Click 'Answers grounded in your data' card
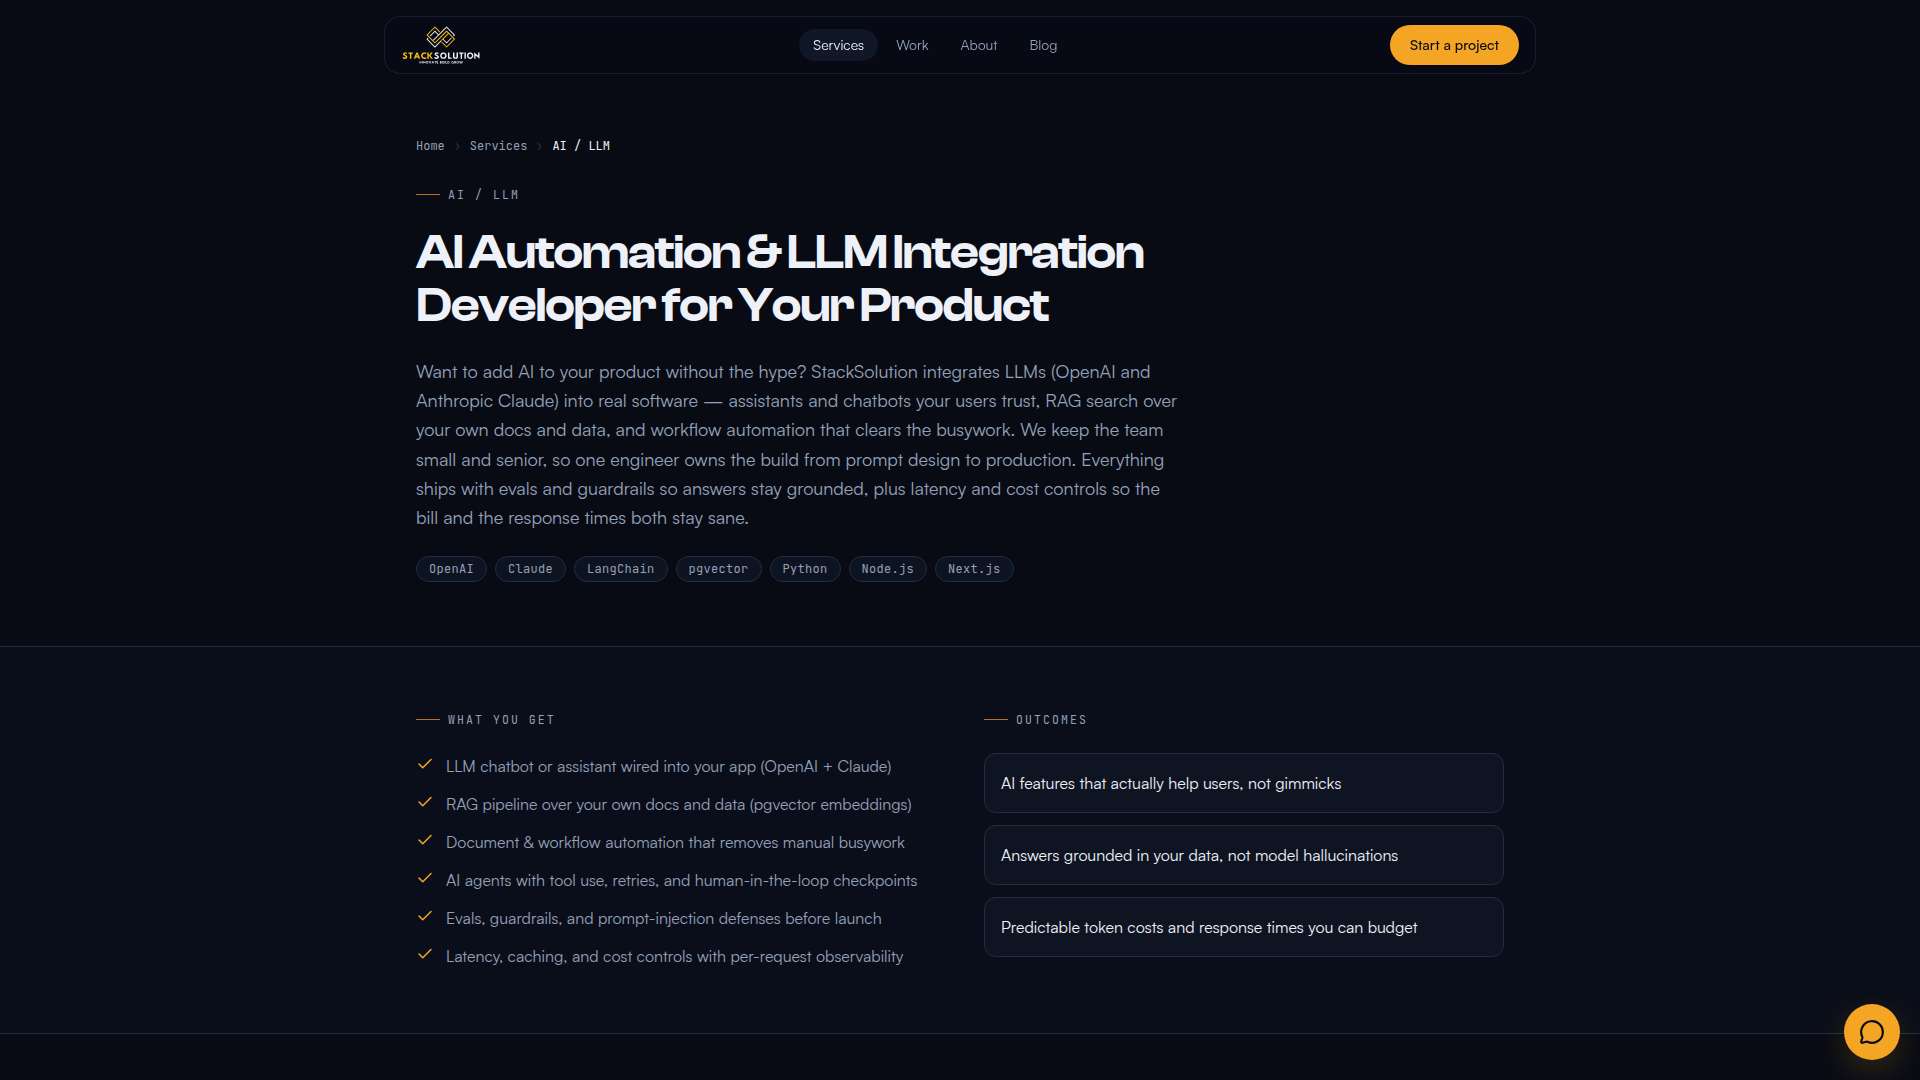 pos(1243,855)
